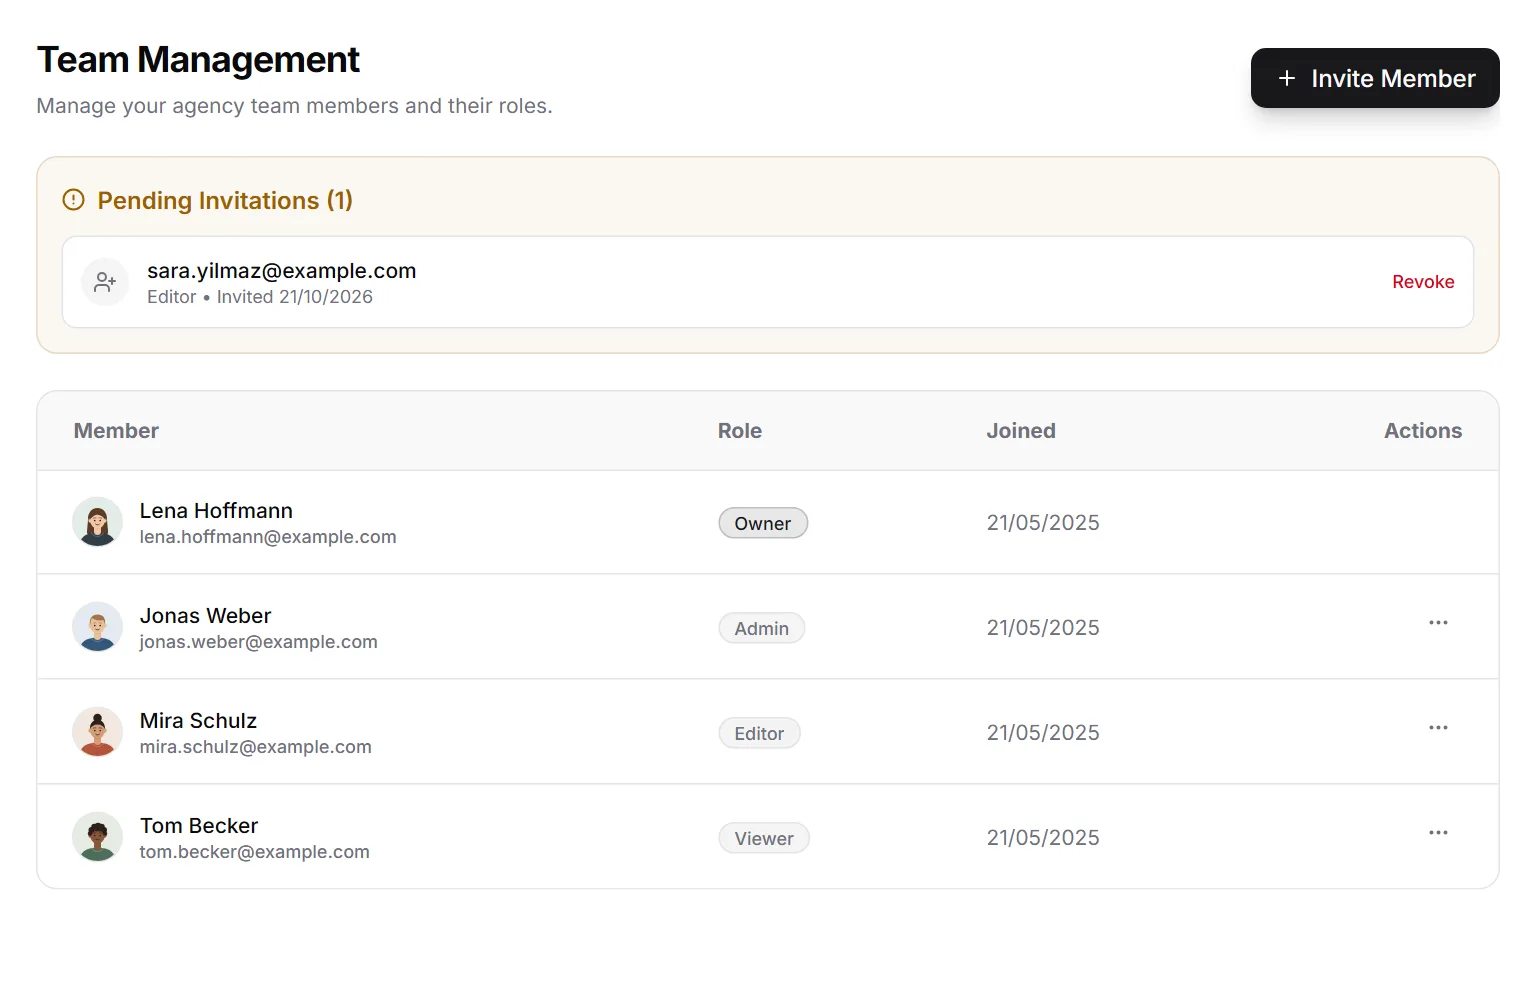
Task: Click email lena.hoffmann@example.com
Action: [268, 537]
